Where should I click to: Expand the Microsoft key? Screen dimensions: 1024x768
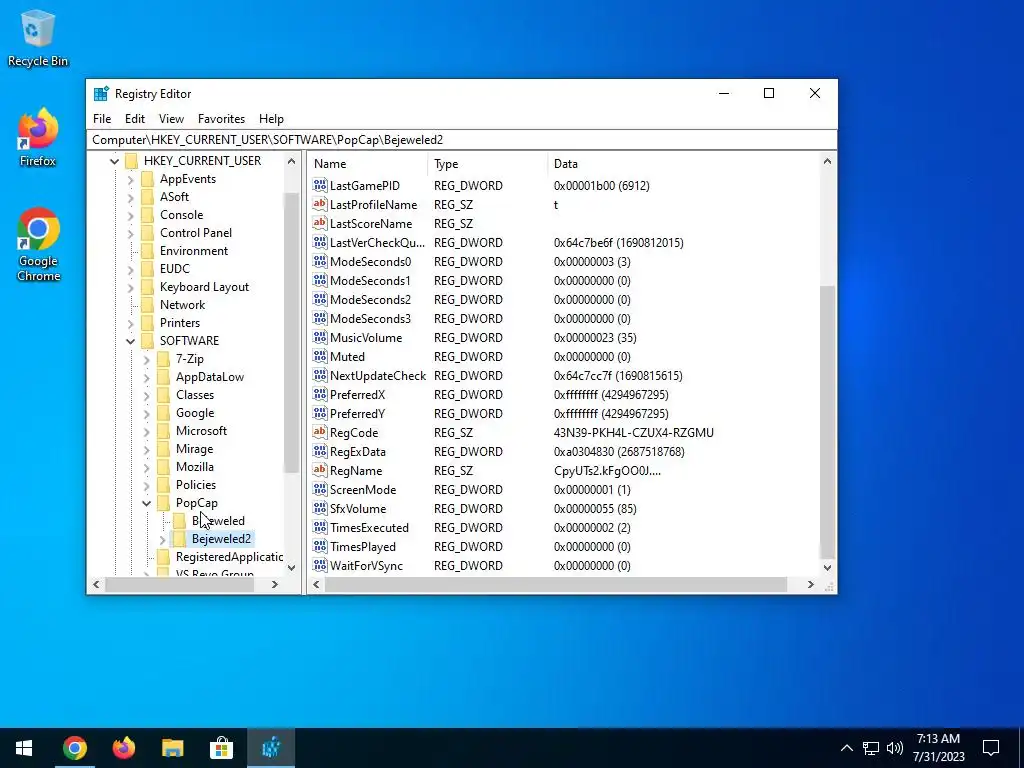(146, 431)
